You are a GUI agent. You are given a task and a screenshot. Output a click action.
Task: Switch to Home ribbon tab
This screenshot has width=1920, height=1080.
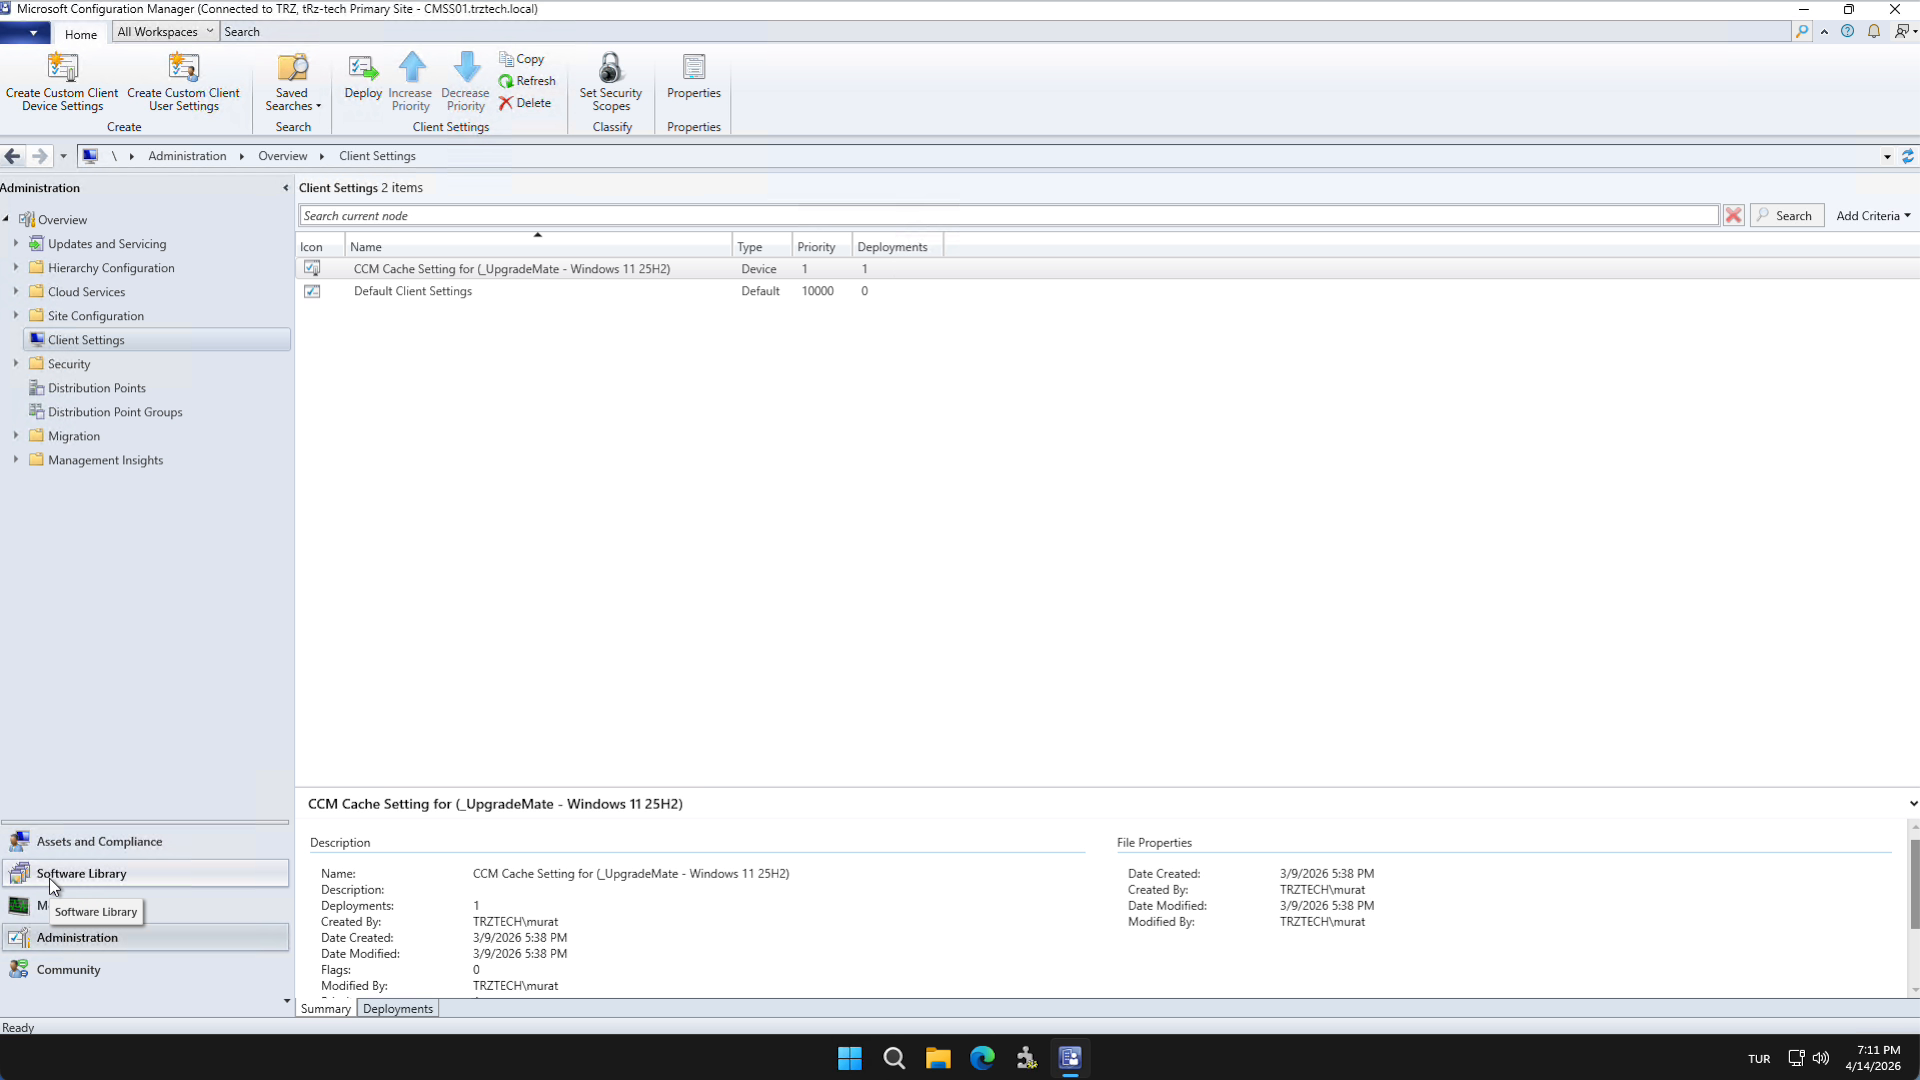tap(81, 34)
